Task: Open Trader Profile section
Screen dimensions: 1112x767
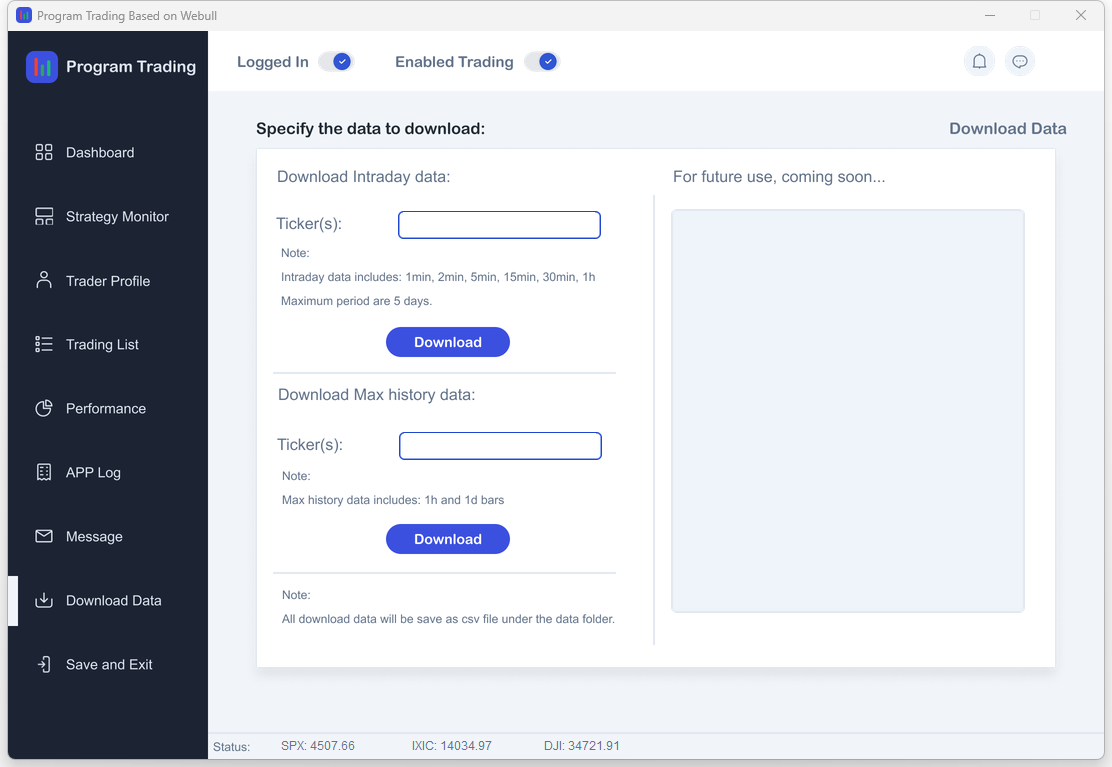Action: 108,281
